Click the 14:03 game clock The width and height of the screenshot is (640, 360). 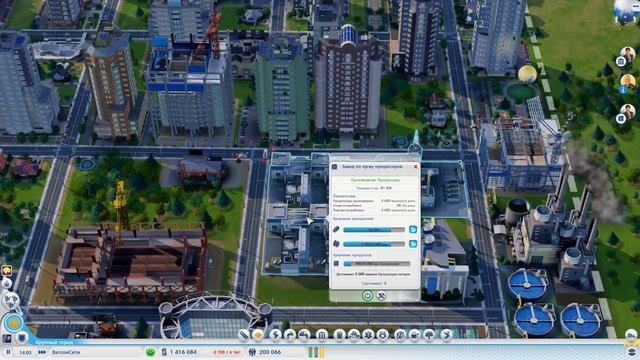tap(25, 352)
